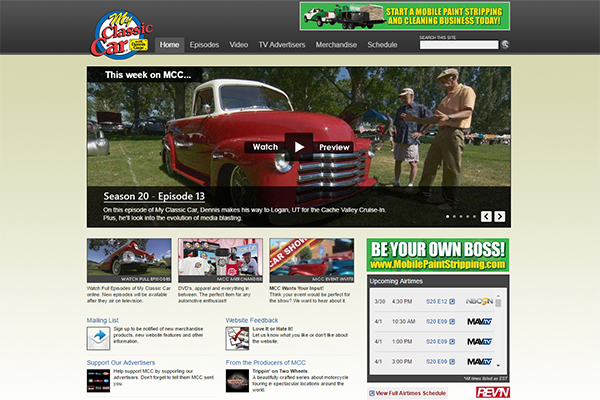Select the first slideshow dot

pyautogui.click(x=448, y=217)
